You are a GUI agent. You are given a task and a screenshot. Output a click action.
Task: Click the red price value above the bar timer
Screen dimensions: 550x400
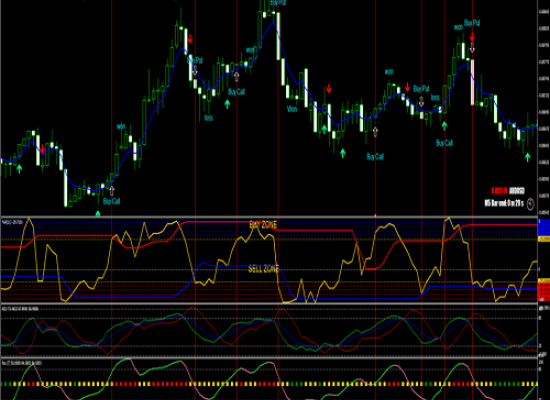point(499,191)
